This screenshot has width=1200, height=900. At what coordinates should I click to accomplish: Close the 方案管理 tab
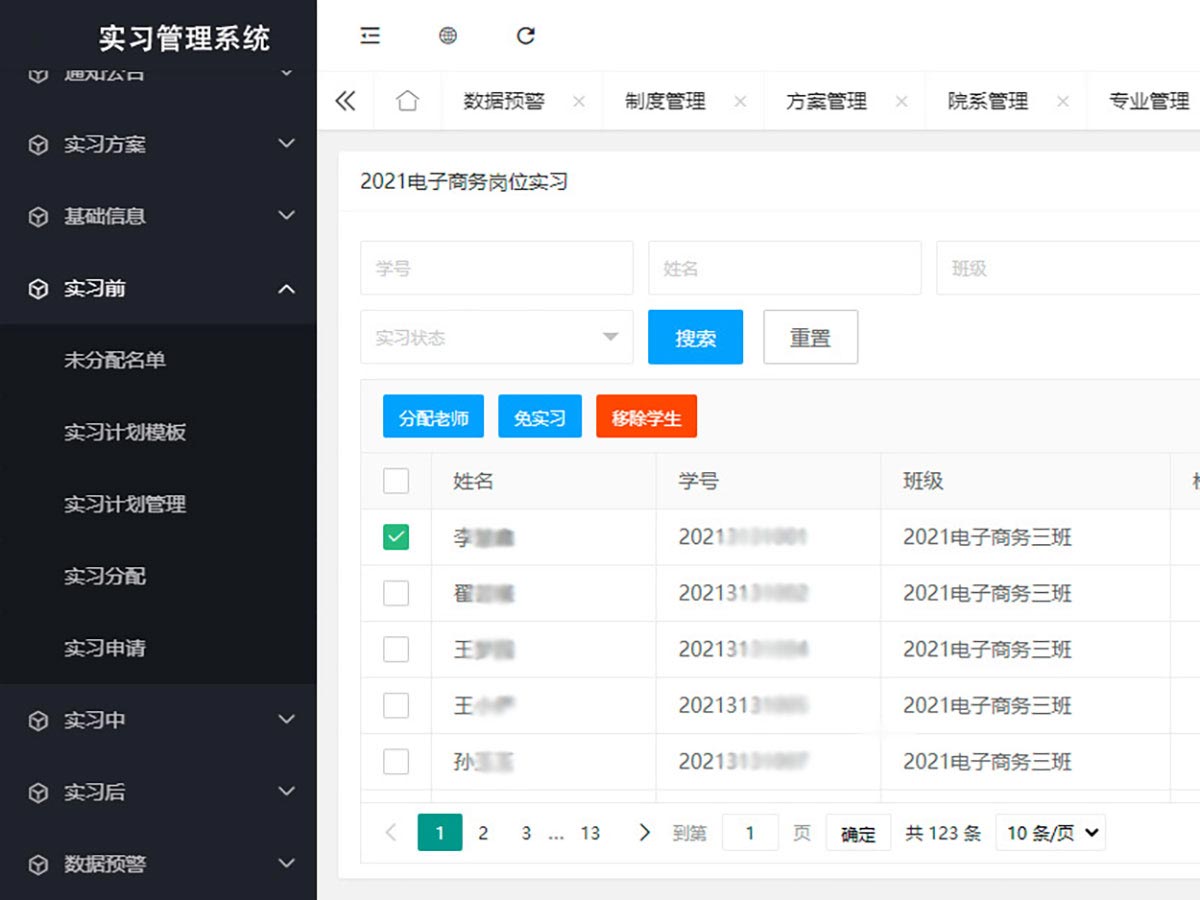click(x=901, y=102)
